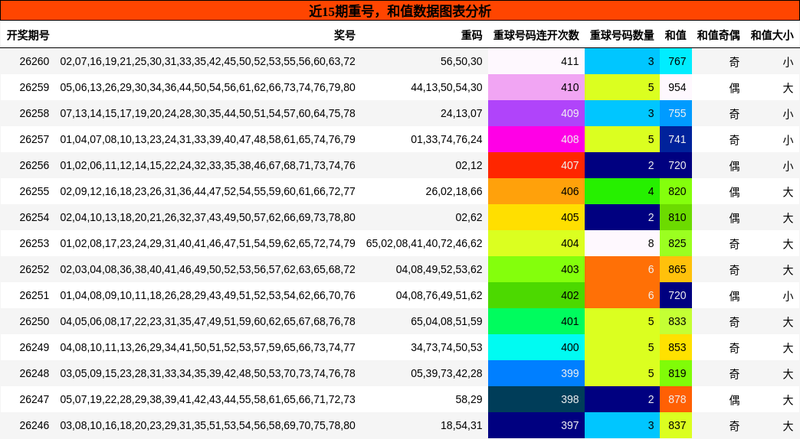Select the magenta 408 cell
The height and width of the screenshot is (439, 800).
(x=536, y=139)
